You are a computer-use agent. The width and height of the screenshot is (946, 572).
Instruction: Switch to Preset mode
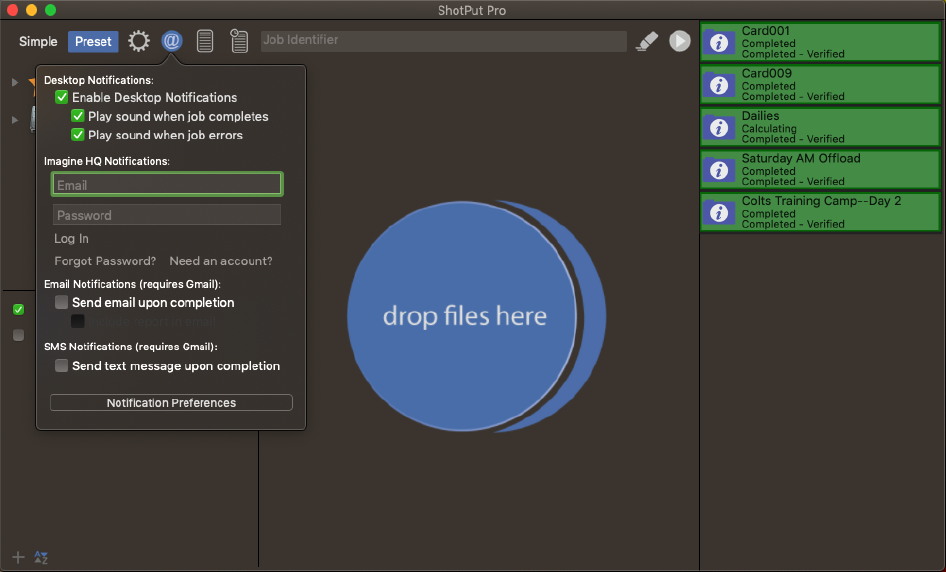point(93,42)
